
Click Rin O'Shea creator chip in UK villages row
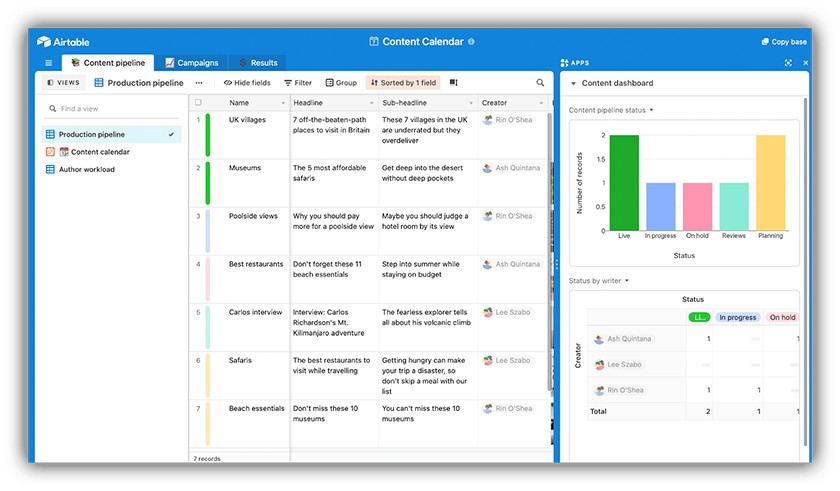[x=508, y=120]
